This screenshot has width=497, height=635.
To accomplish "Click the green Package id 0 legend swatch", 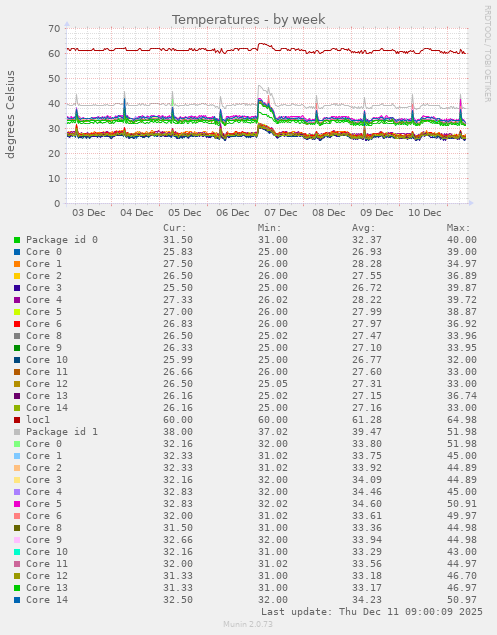I will coord(17,240).
